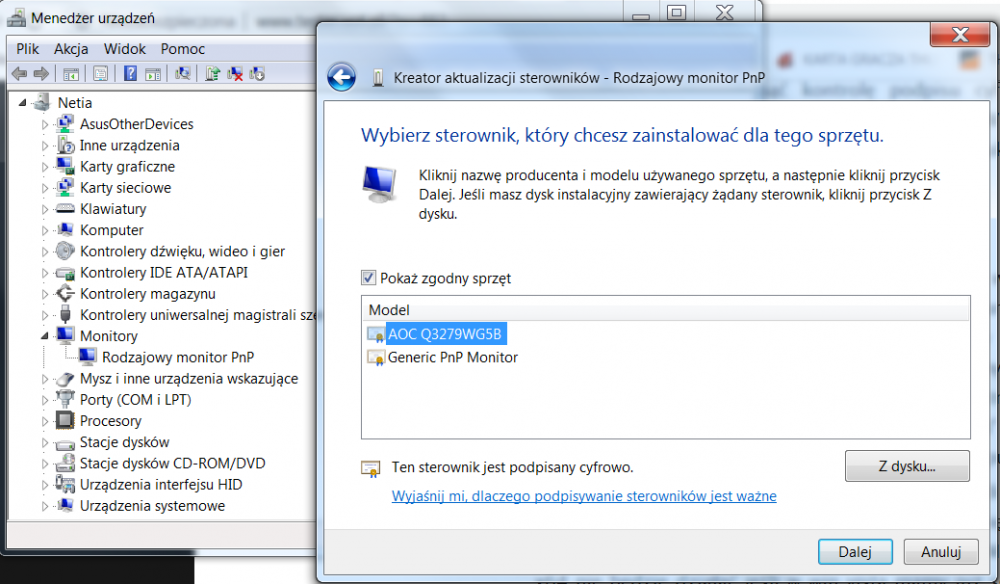
Task: Select Generic PnP Monitor in the model list
Action: [452, 357]
